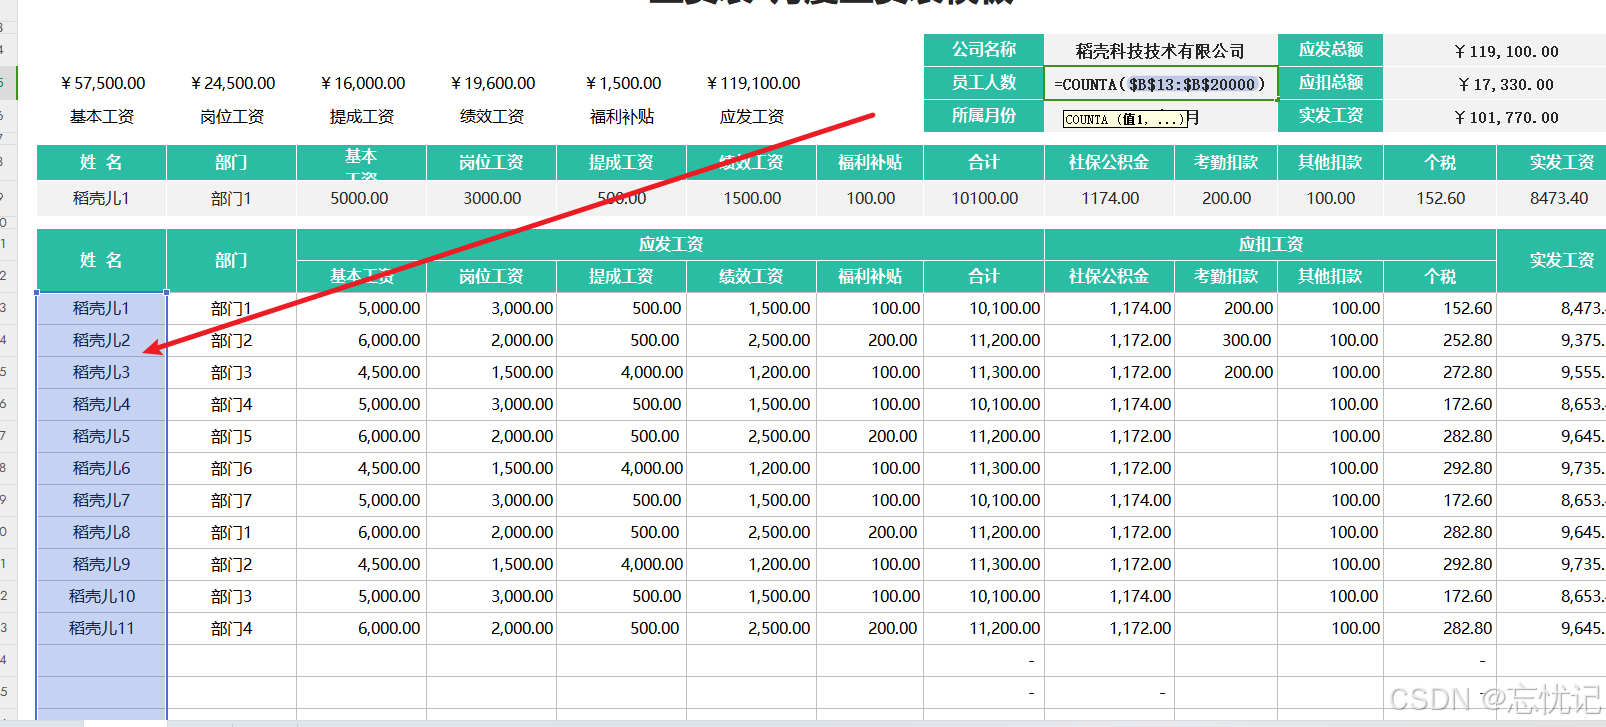Click the 10100.00 total in lookup row
This screenshot has width=1606, height=727.
coord(983,198)
